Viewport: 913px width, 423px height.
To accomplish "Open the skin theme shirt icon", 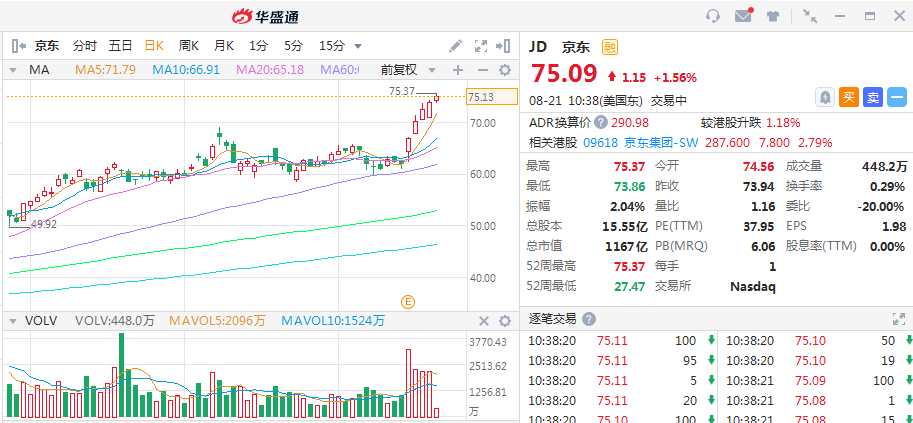I will pos(773,16).
